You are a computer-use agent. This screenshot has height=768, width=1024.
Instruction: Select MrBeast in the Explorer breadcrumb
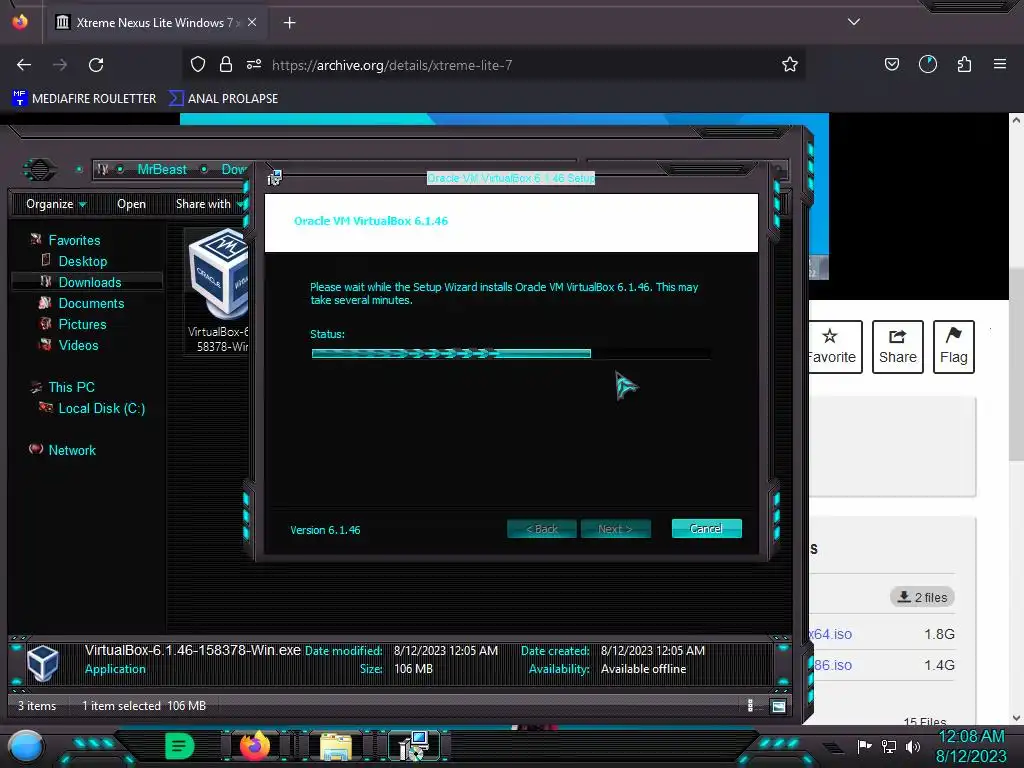pyautogui.click(x=162, y=169)
